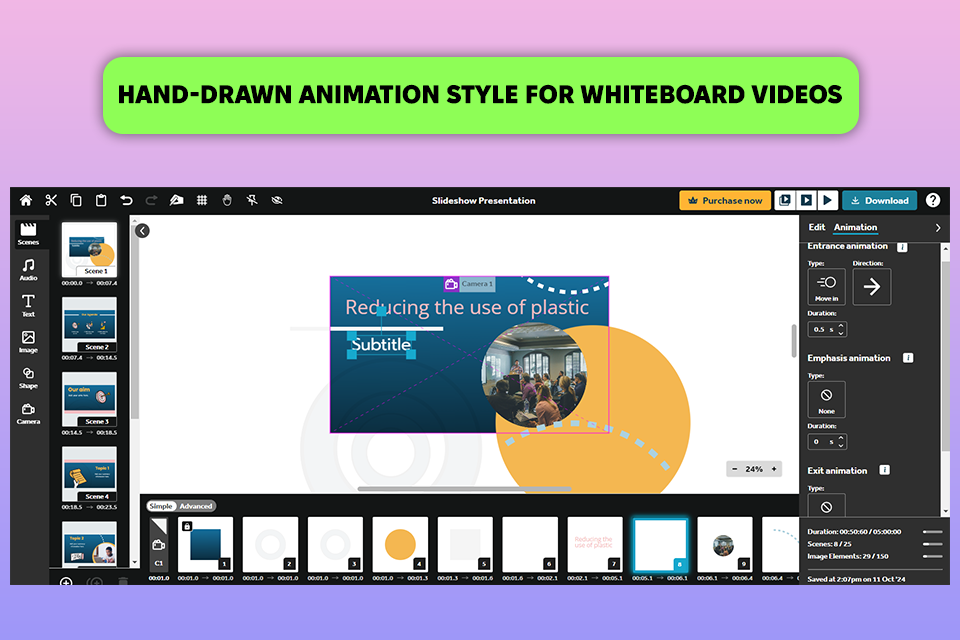Add a new scene with the plus icon
This screenshot has height=640, width=960.
coord(66,581)
